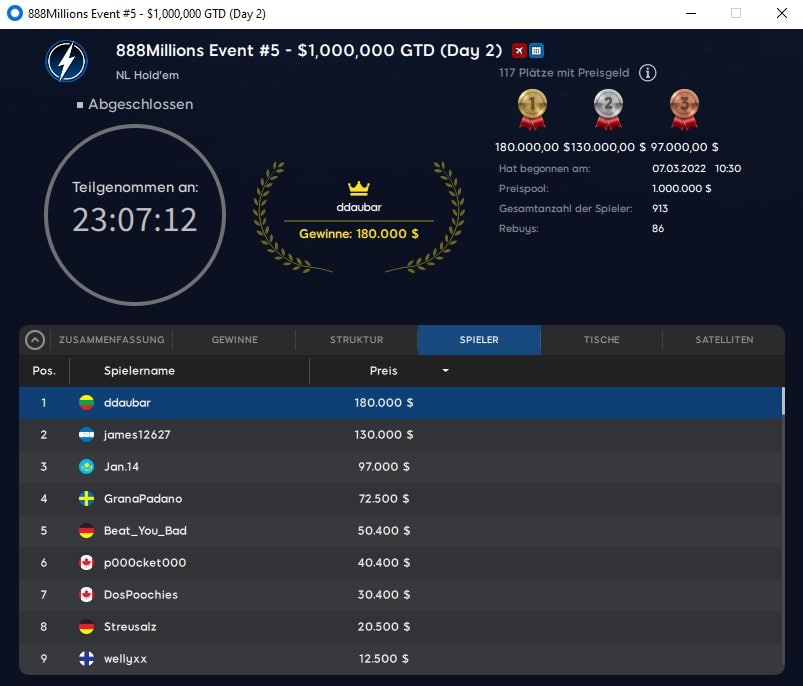This screenshot has height=686, width=803.
Task: Click the red airplane satellite icon
Action: coord(519,51)
